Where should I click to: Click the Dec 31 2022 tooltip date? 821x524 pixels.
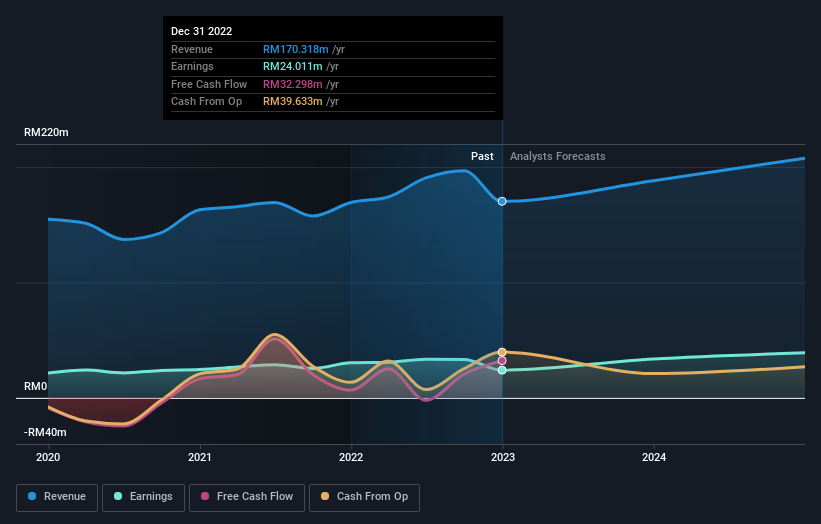tap(202, 31)
